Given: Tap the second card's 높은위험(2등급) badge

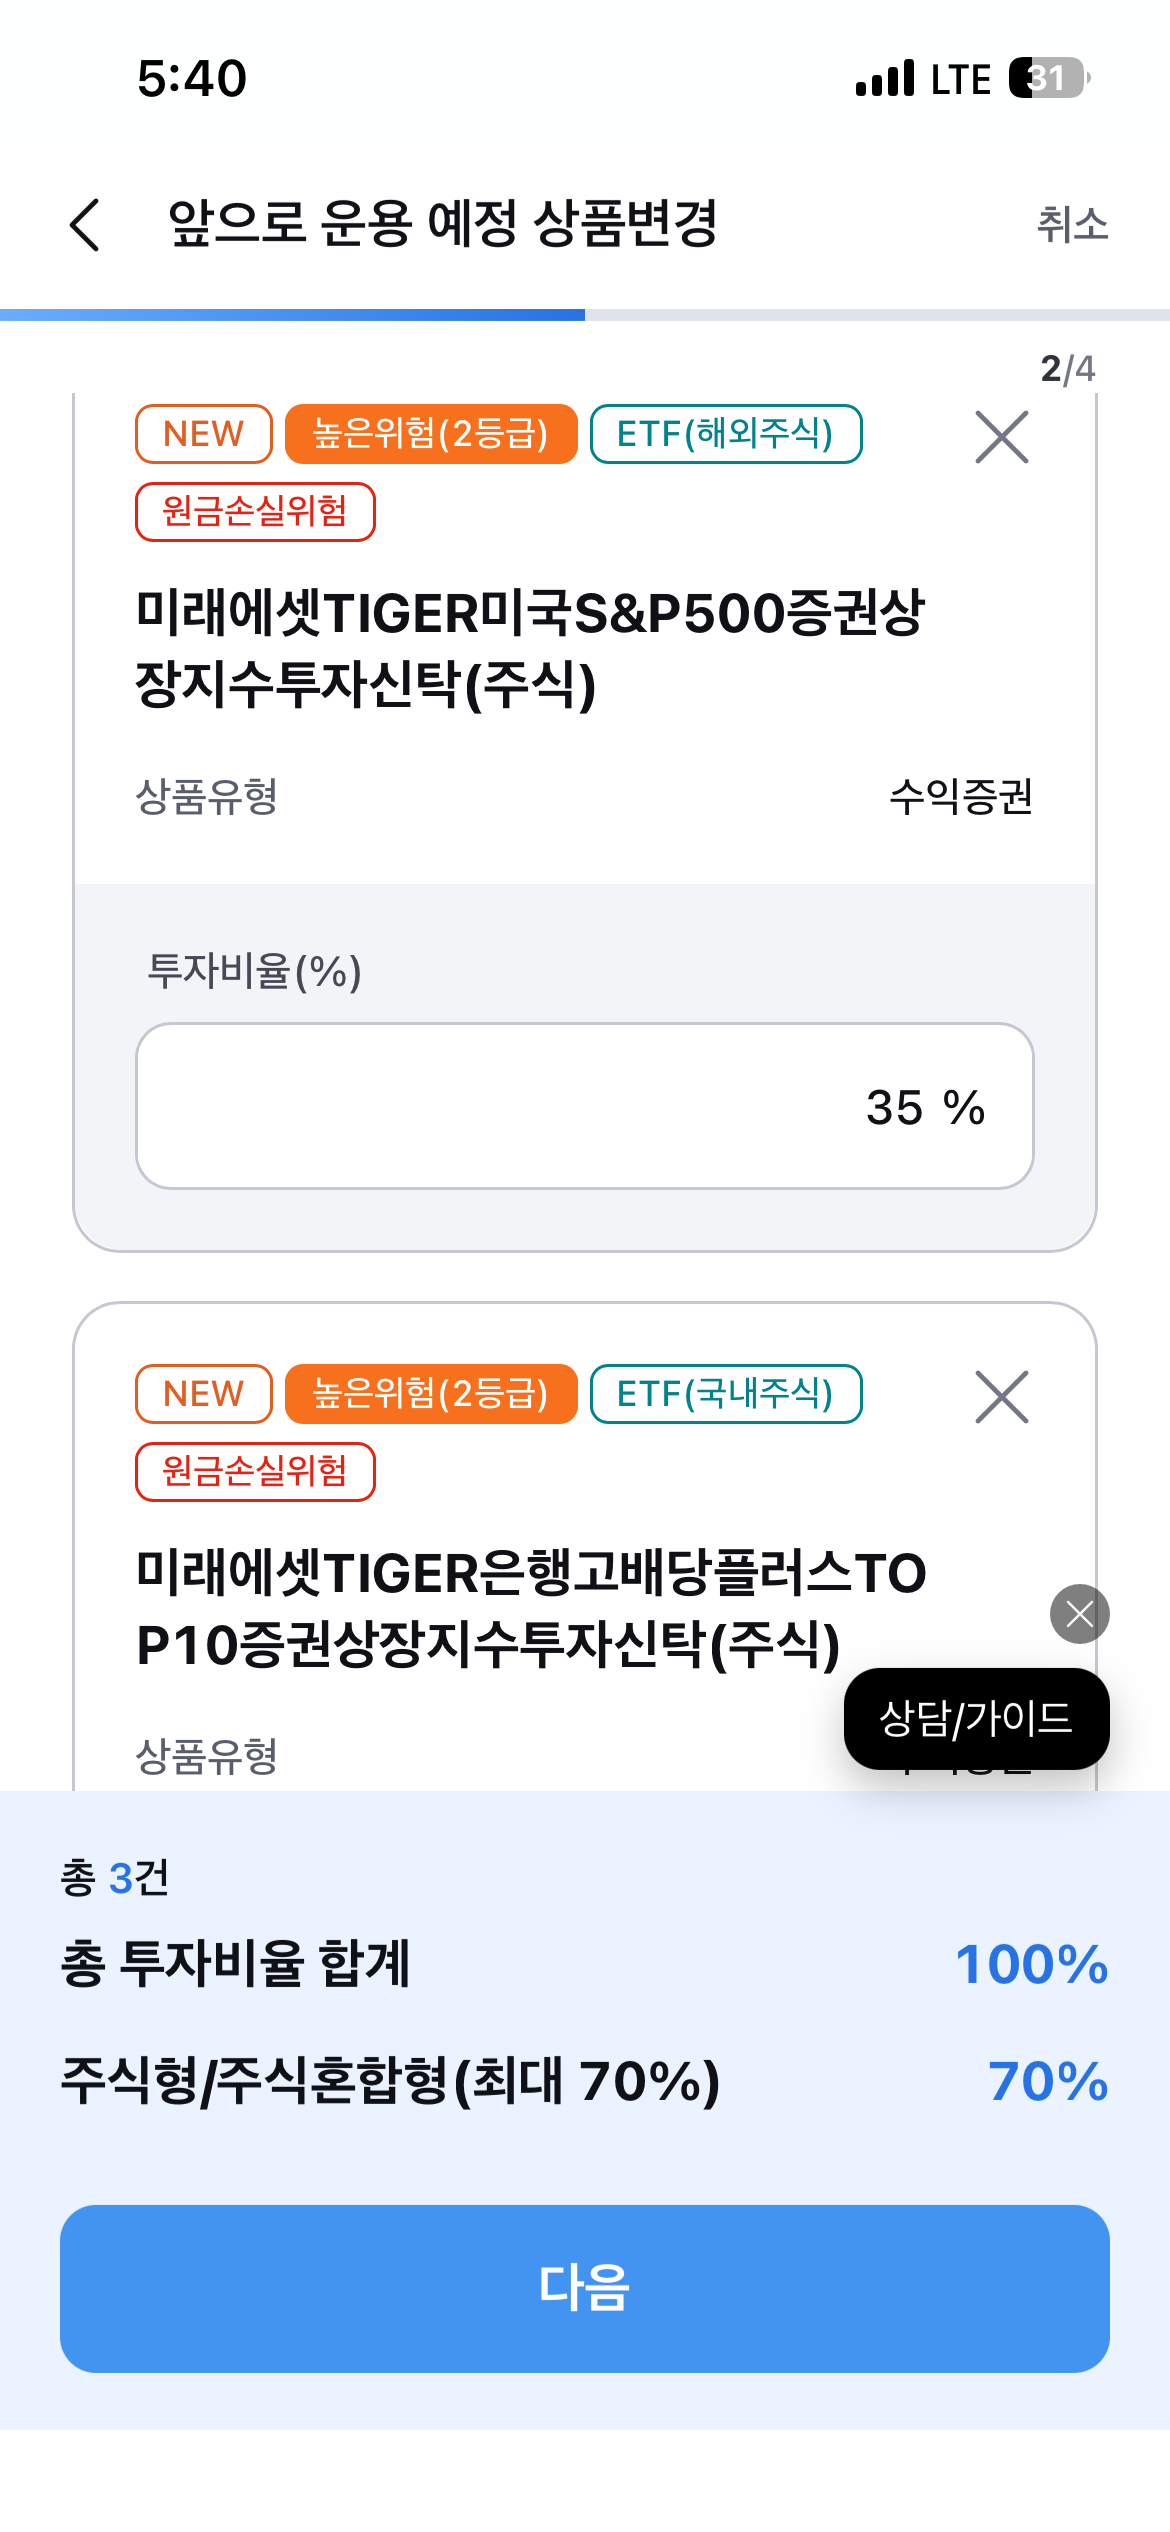Looking at the screenshot, I should 431,1393.
